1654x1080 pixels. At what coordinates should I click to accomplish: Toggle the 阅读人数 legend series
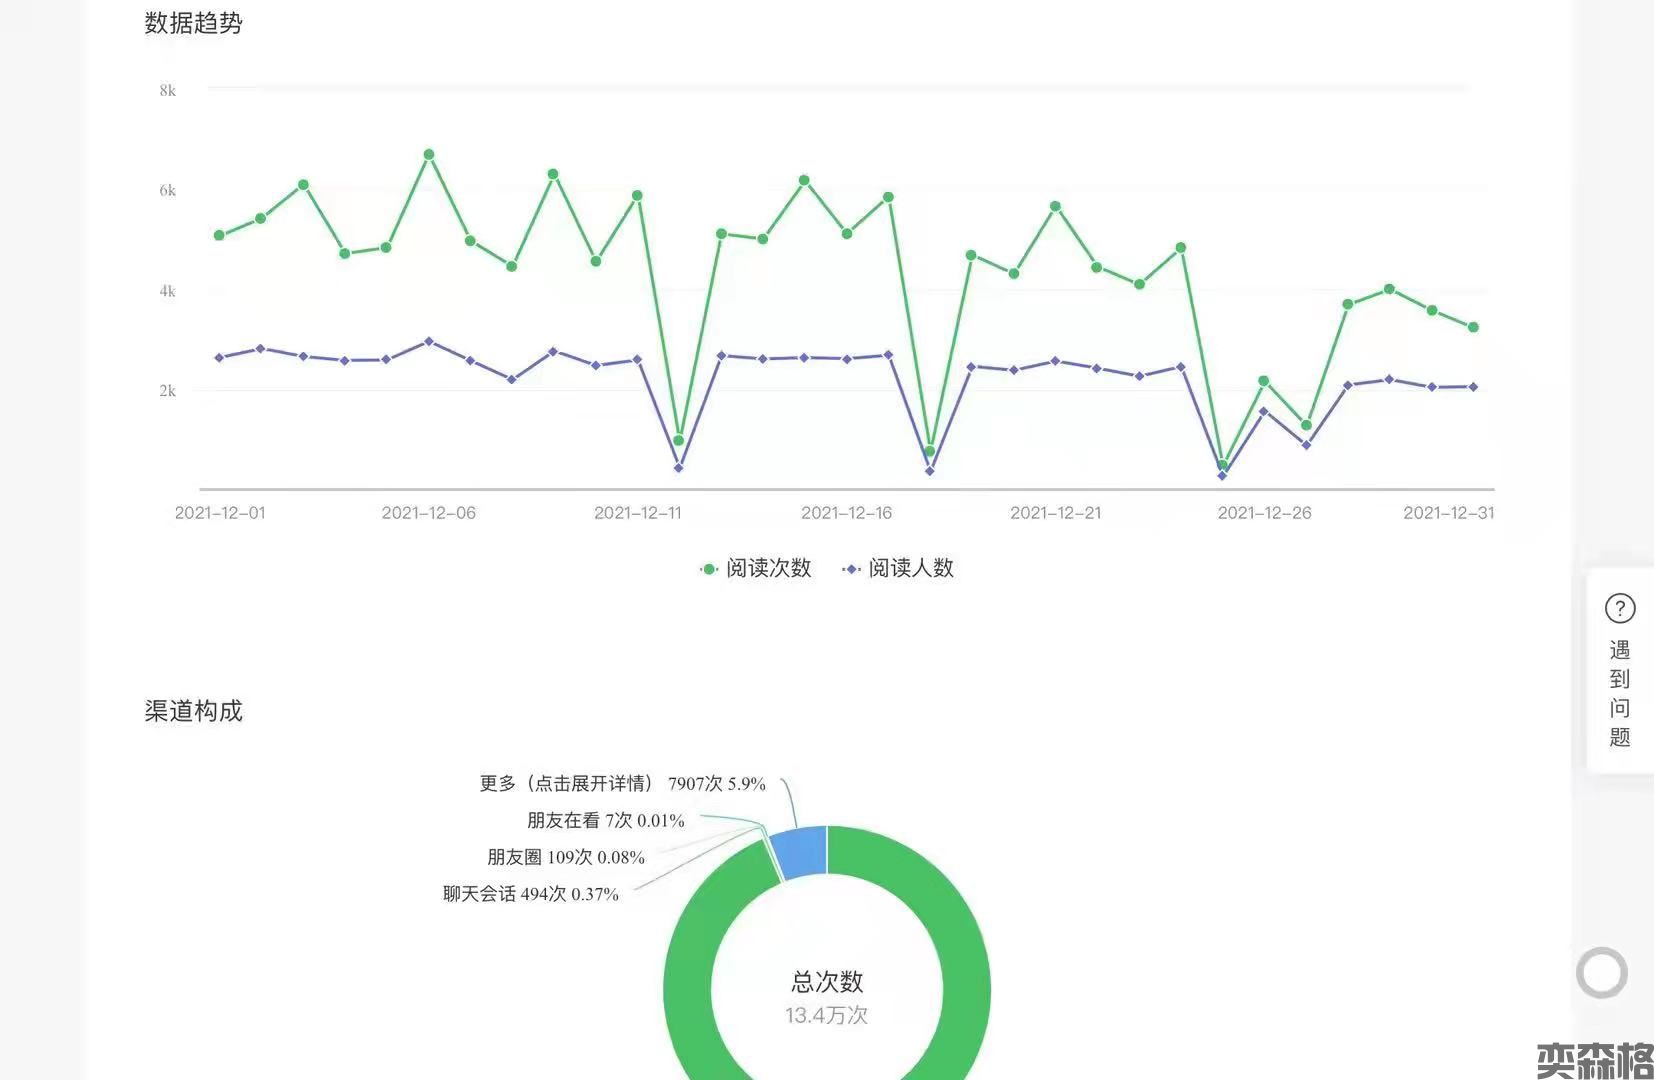tap(898, 568)
